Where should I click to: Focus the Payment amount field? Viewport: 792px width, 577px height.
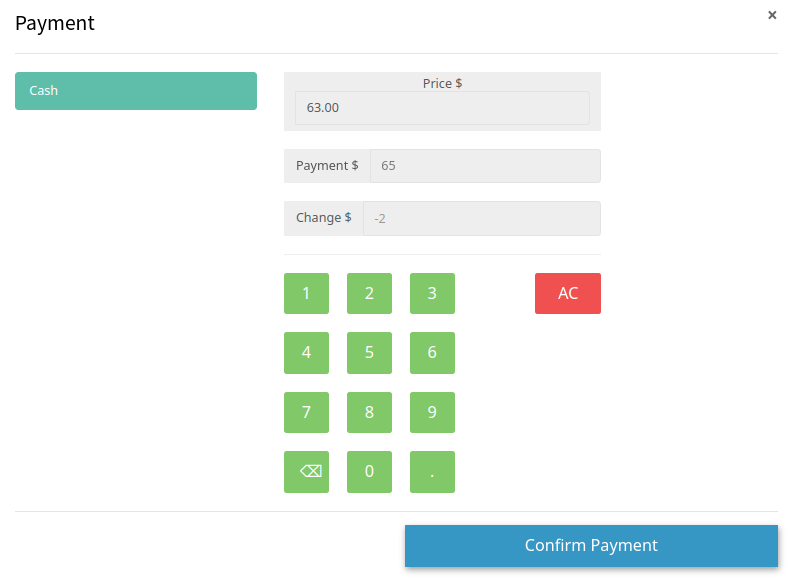click(x=485, y=166)
